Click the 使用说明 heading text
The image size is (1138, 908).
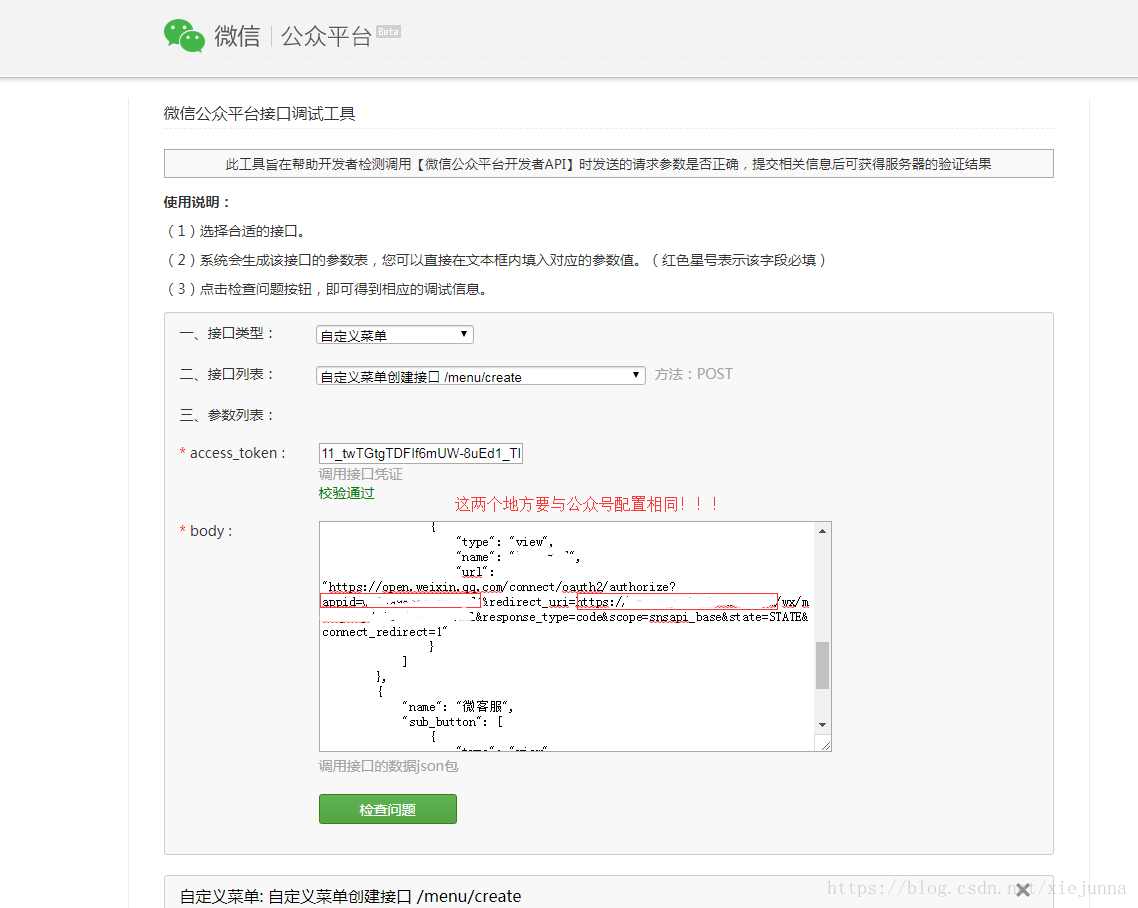pos(196,202)
